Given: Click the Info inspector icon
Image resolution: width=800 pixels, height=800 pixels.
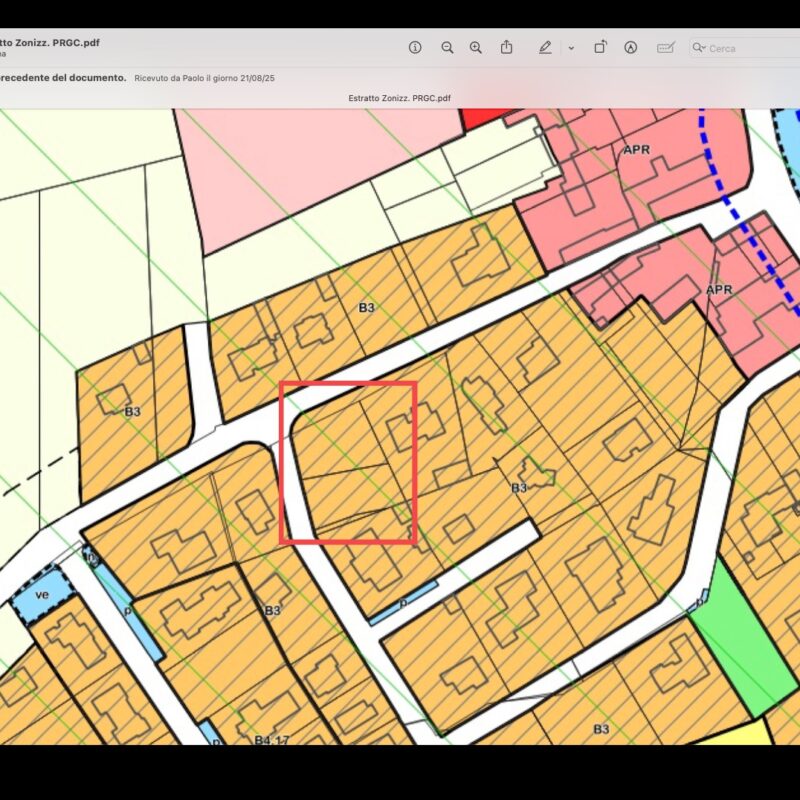Looking at the screenshot, I should (x=415, y=47).
